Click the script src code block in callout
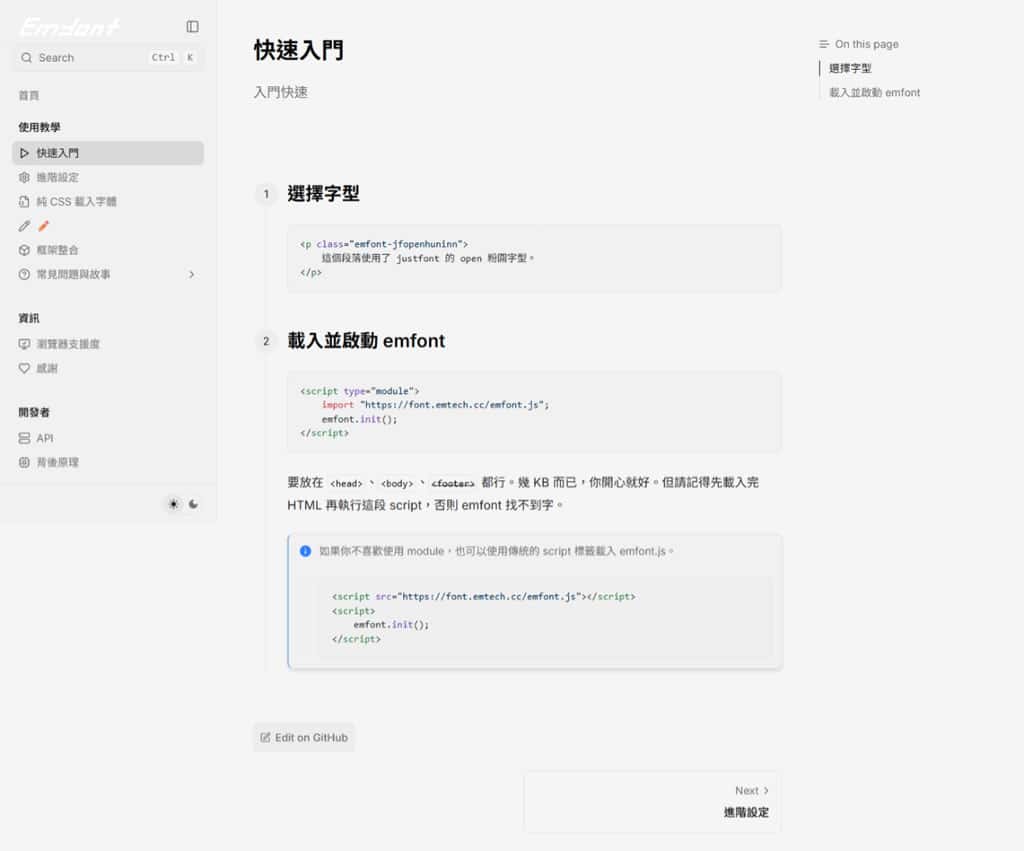 (x=545, y=617)
